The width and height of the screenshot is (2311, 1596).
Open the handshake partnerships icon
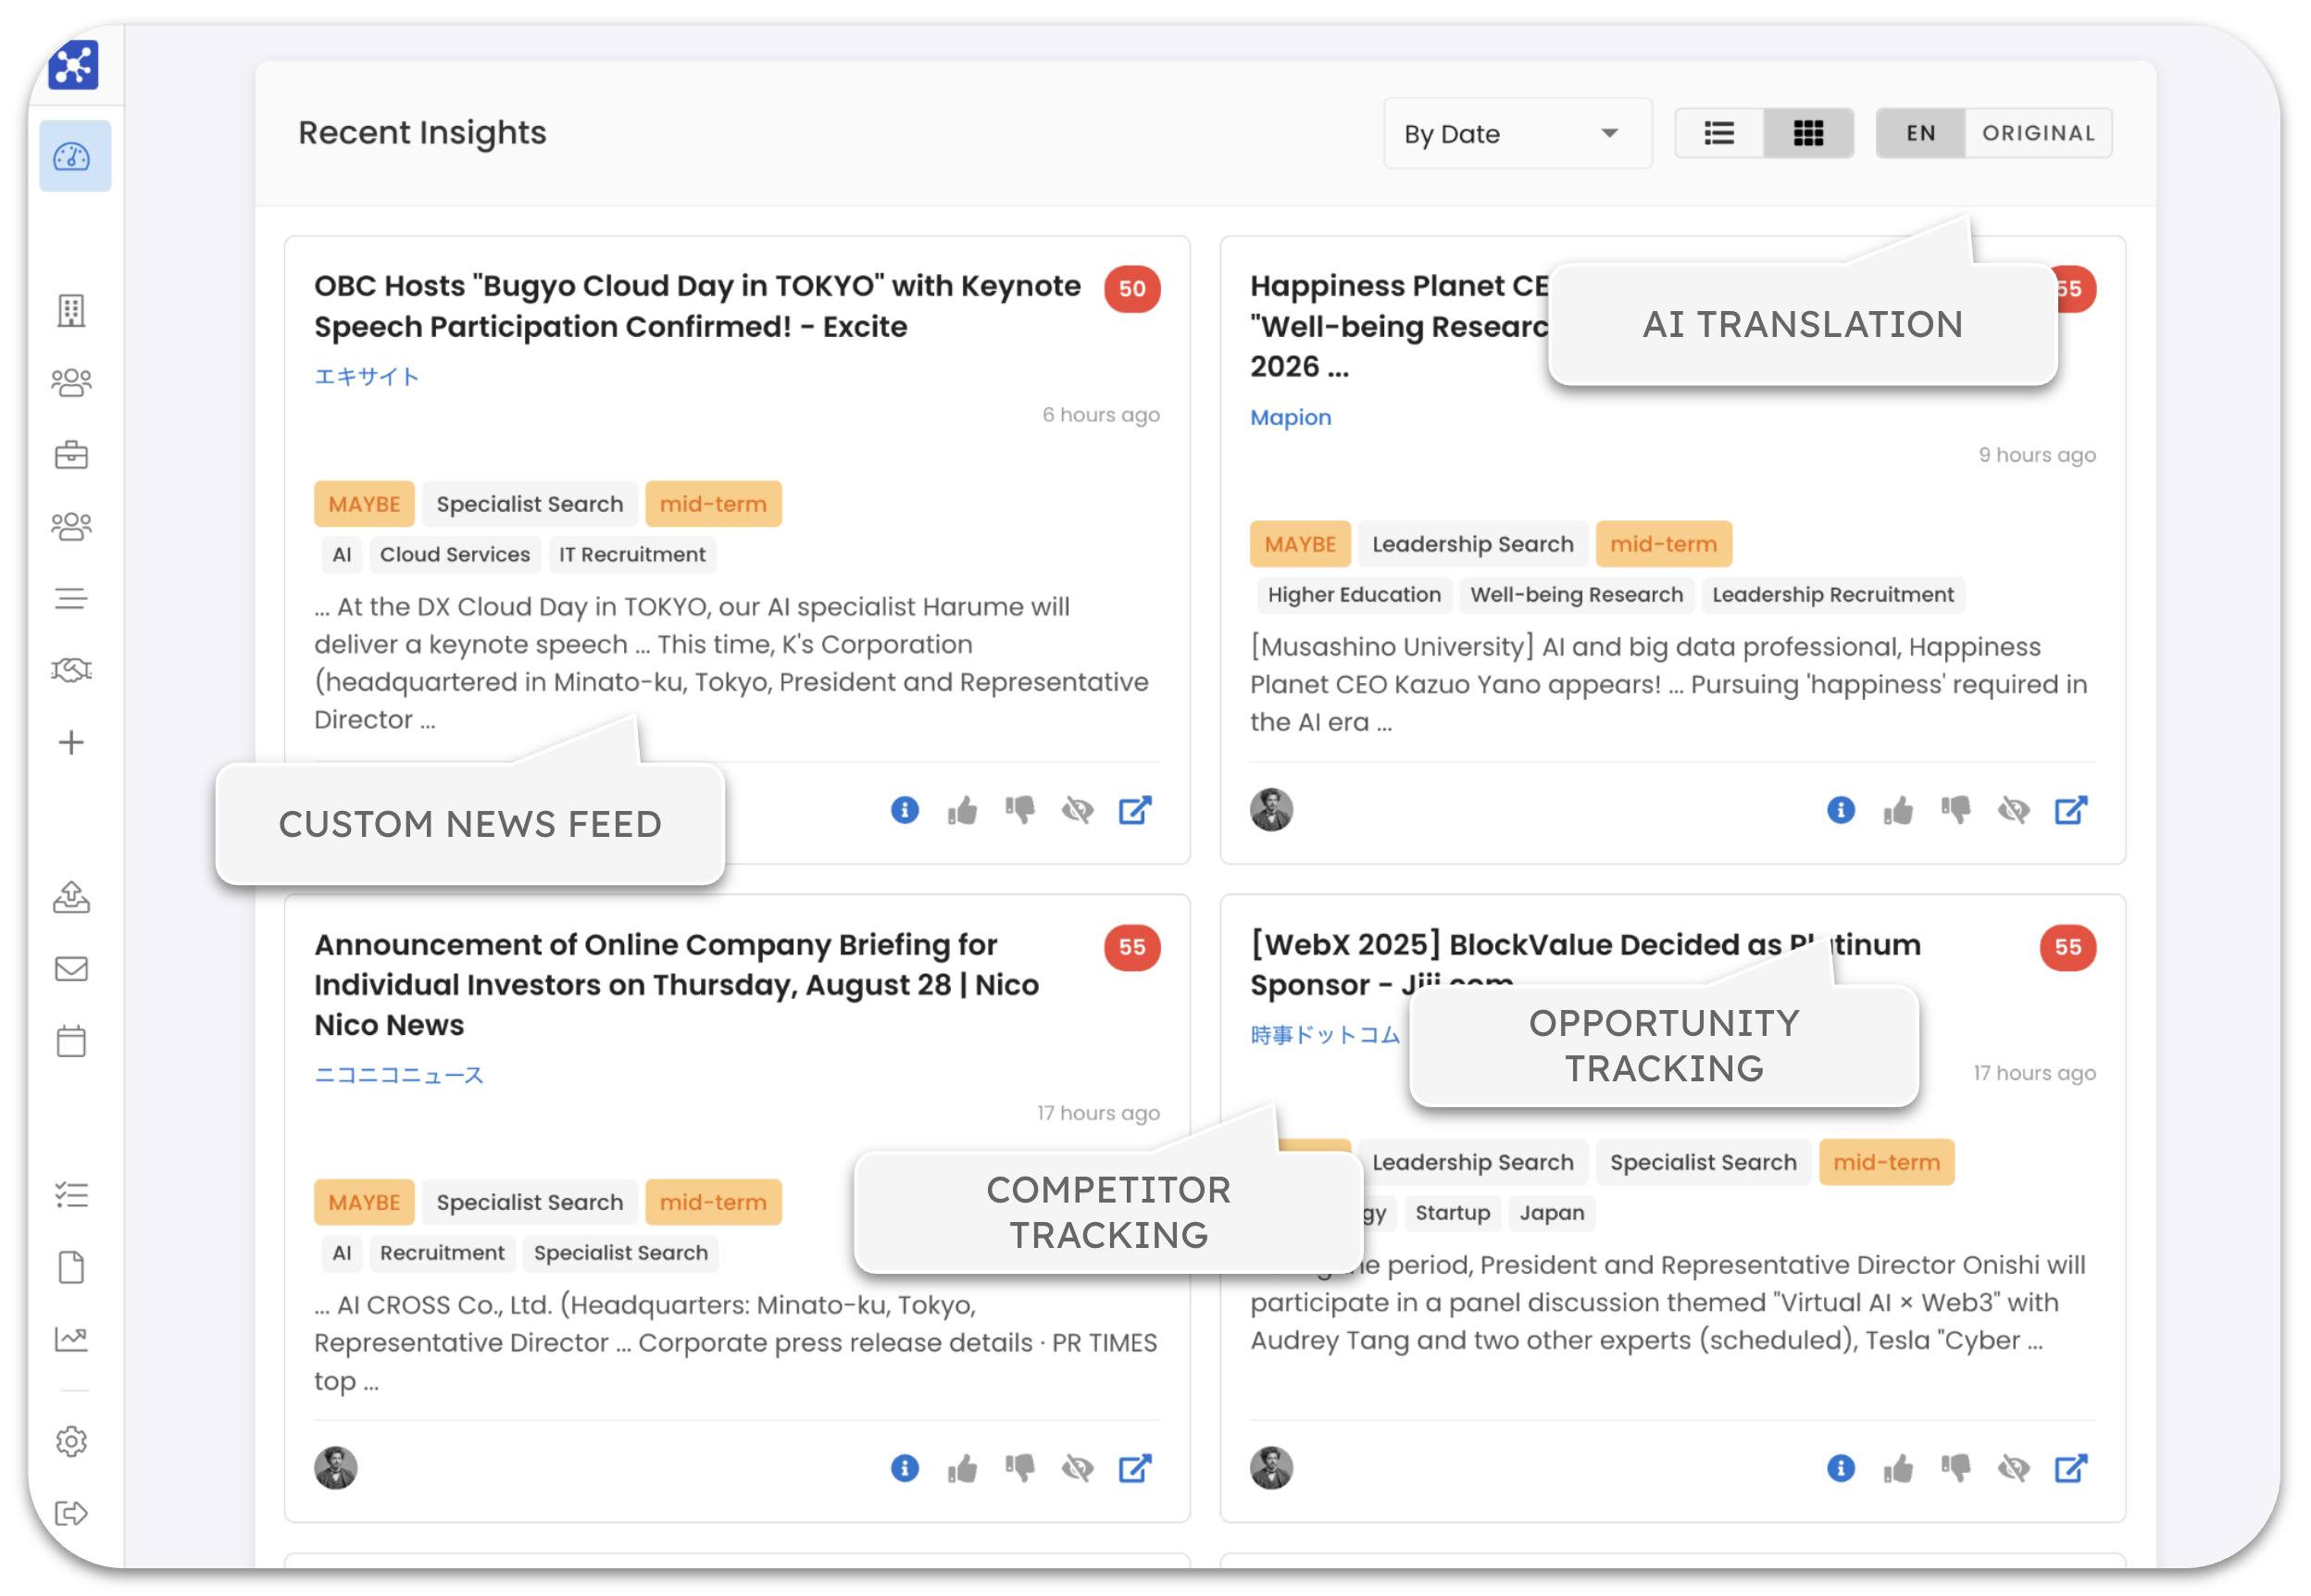(71, 670)
